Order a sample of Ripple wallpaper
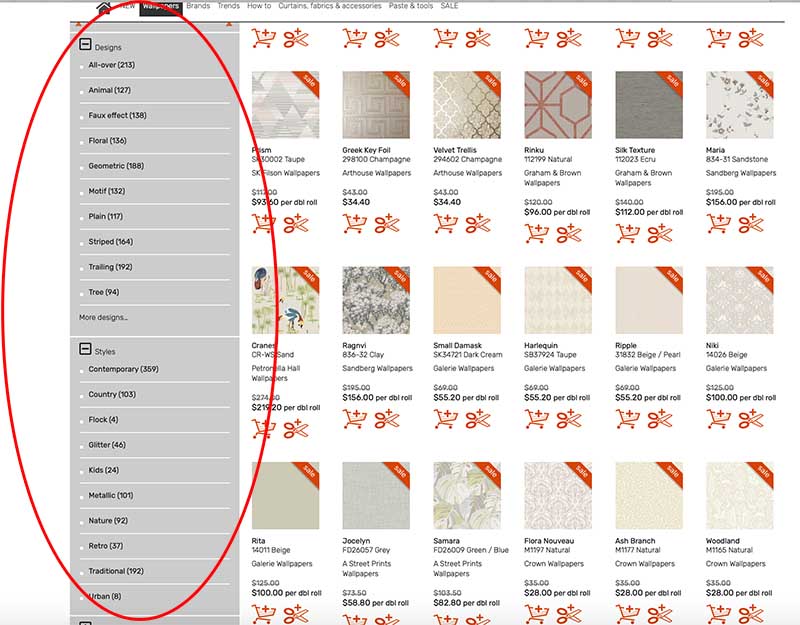Viewport: 800px width, 625px height. 659,419
